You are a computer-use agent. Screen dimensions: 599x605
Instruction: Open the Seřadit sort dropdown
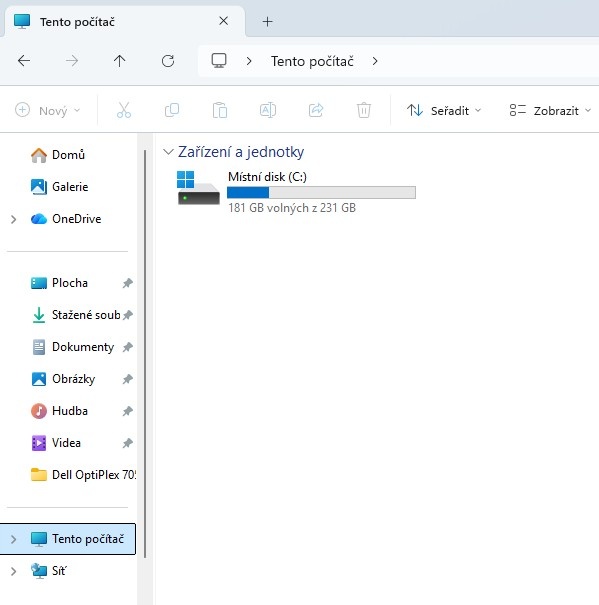pyautogui.click(x=444, y=111)
